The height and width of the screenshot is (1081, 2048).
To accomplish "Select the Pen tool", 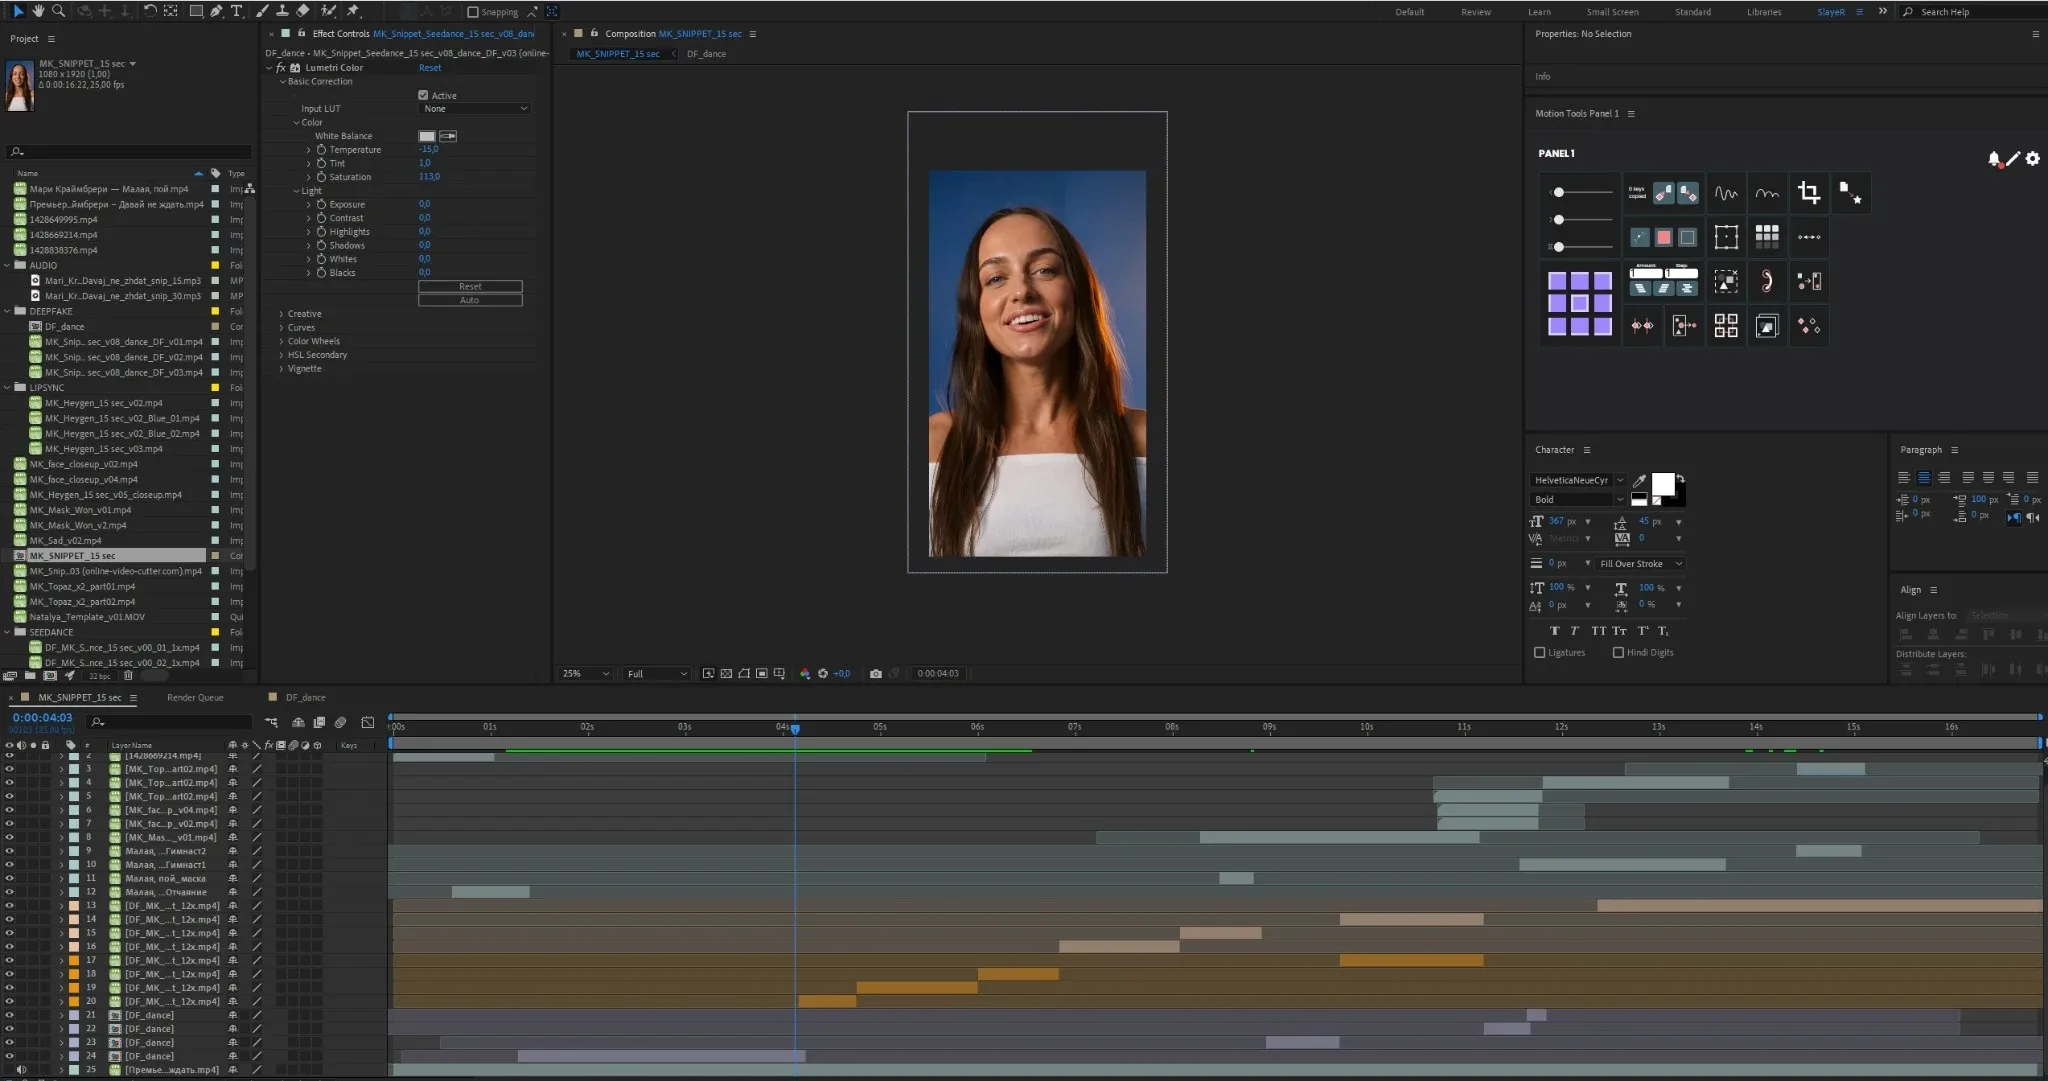I will point(216,11).
